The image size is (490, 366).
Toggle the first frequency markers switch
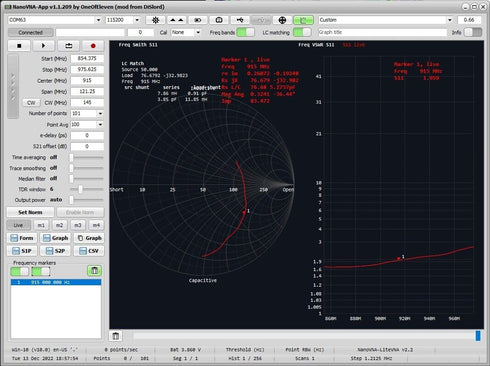[20, 271]
